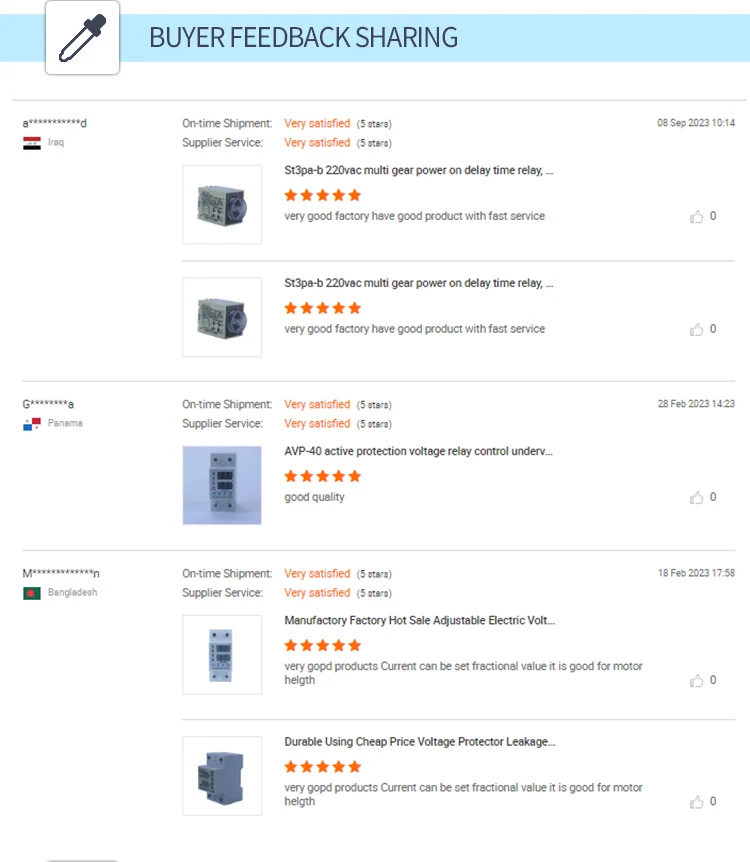Open second St3pa-b 220vac time relay link

tap(418, 283)
